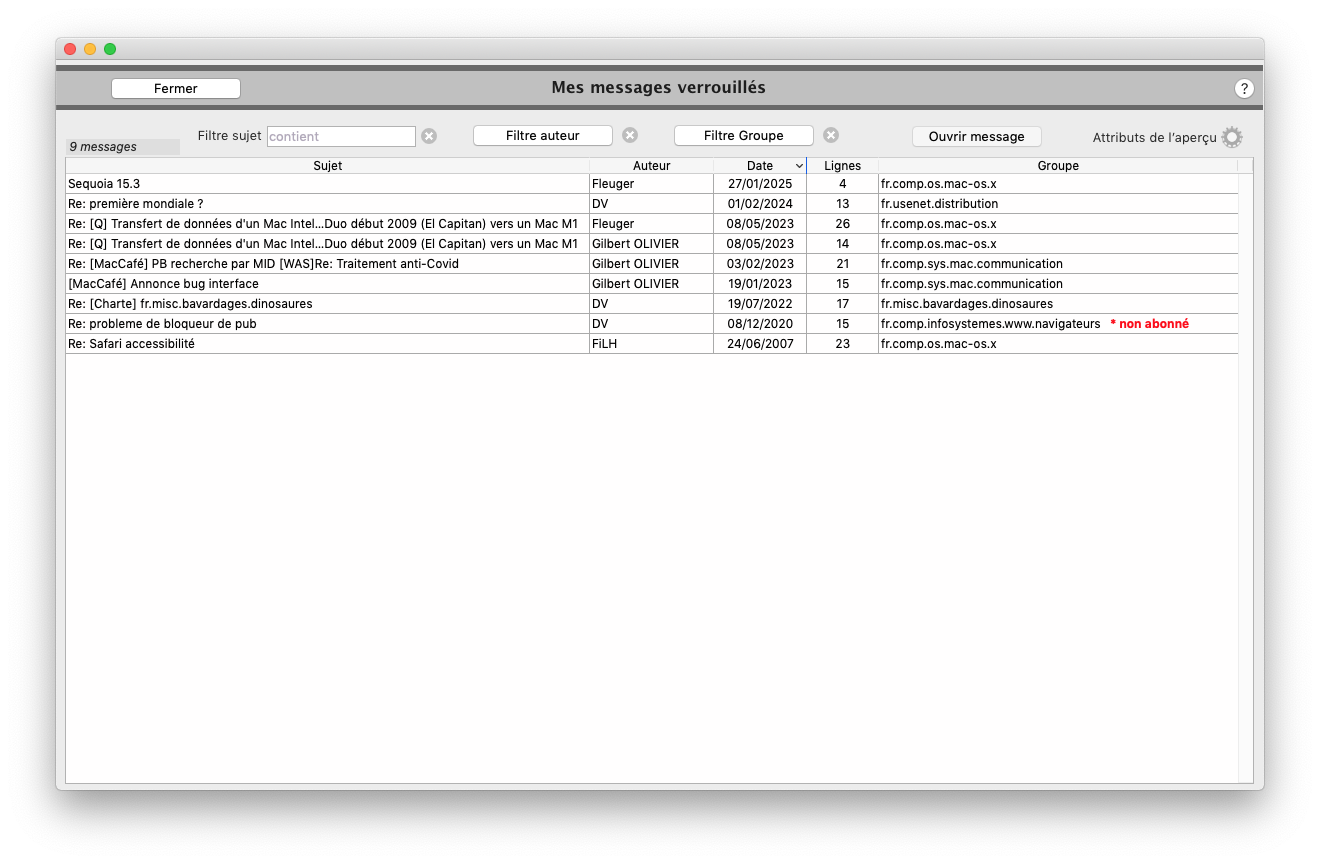Select 'Re: [MacCafé] PB recherche par MID' row
Viewport: 1320px width, 864px height.
click(x=652, y=264)
